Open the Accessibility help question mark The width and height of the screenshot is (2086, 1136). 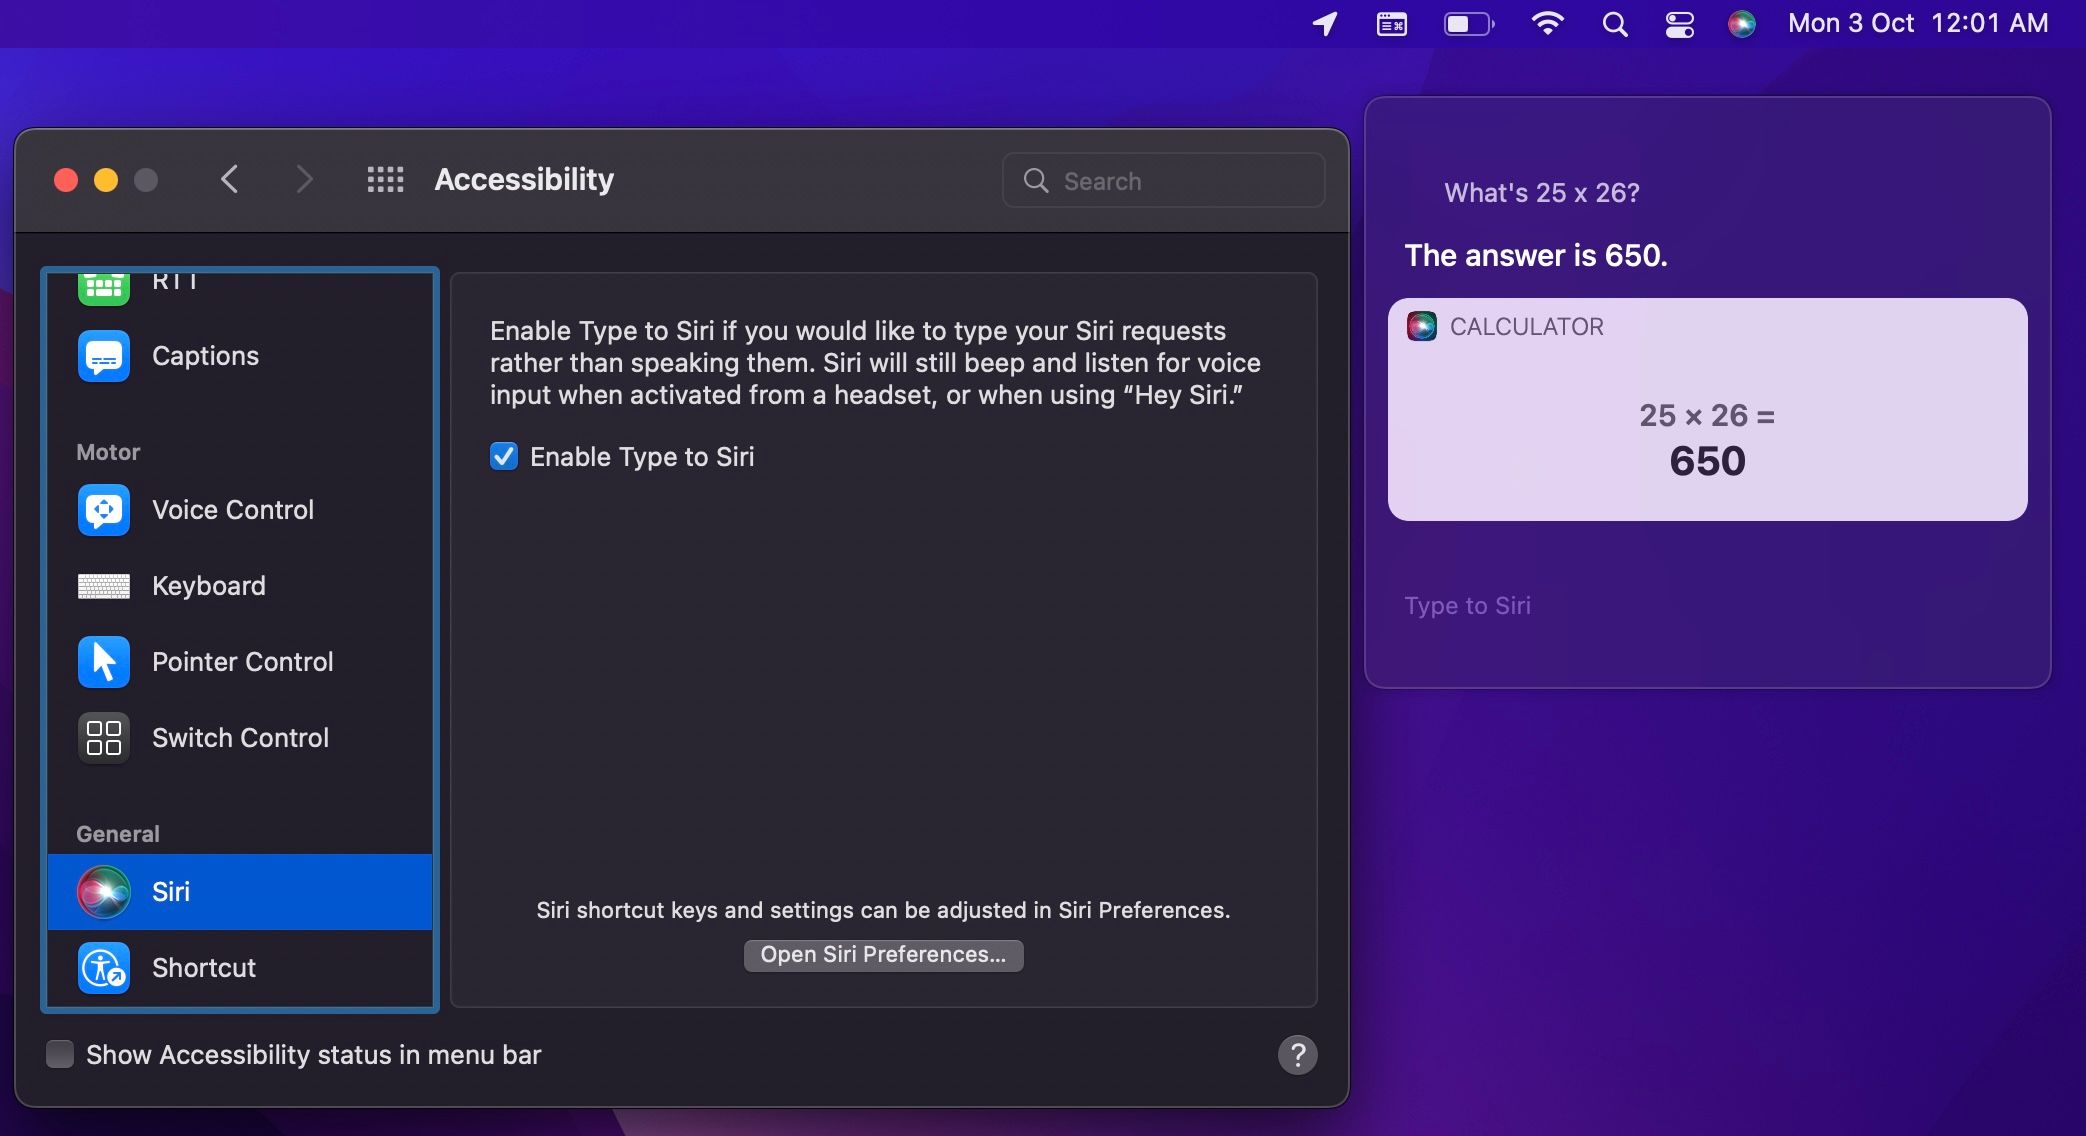point(1297,1055)
